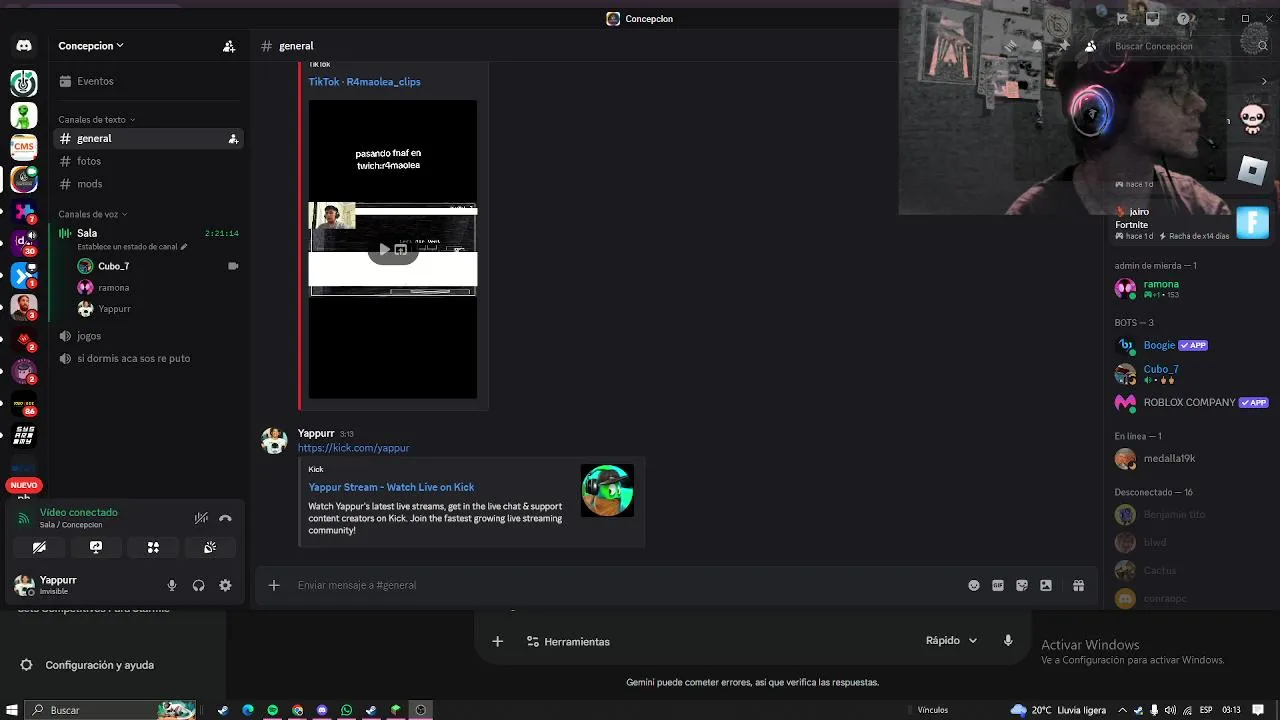This screenshot has height=720, width=1280.
Task: Open gift Nitro icon in message bar
Action: point(1078,586)
